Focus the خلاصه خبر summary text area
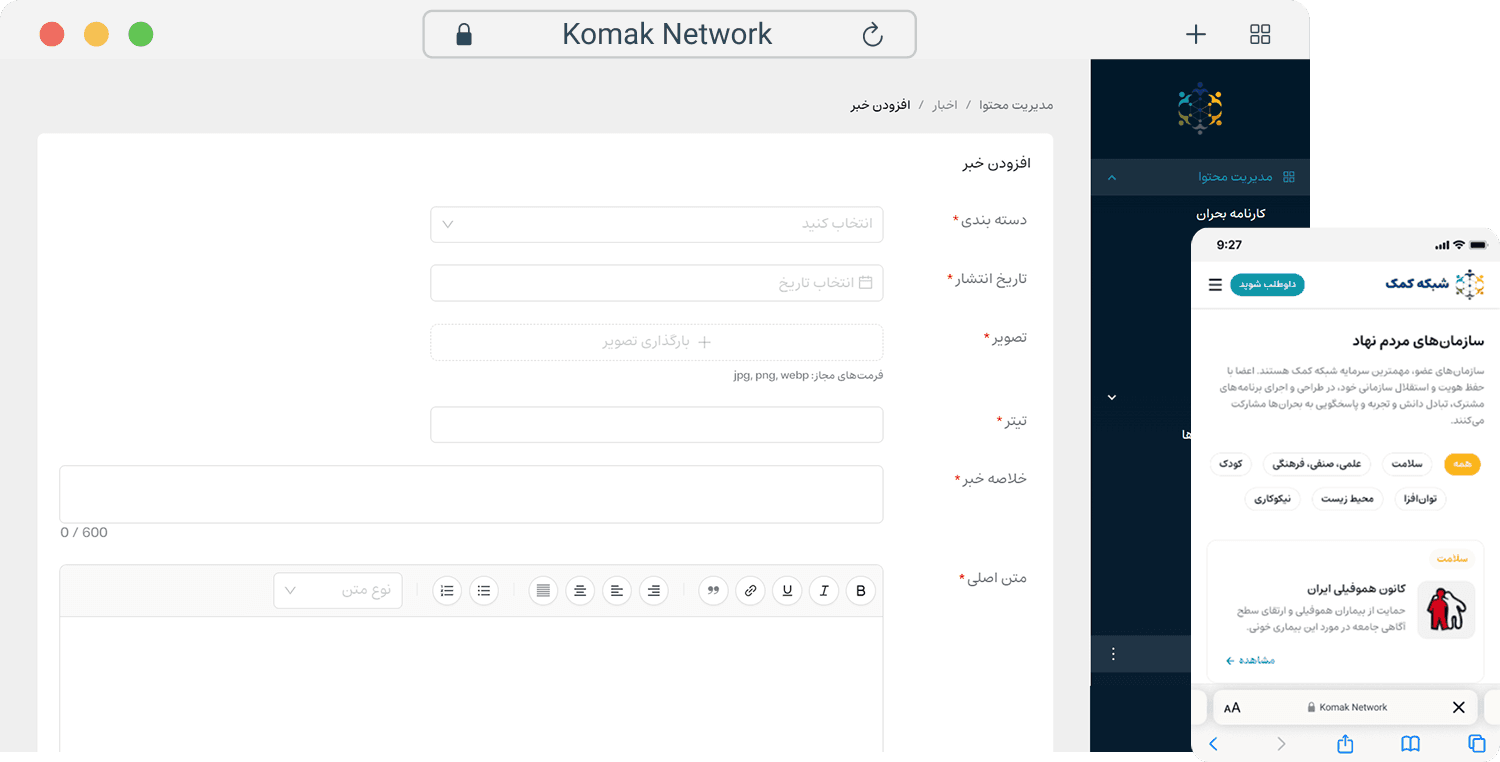The height and width of the screenshot is (762, 1500). tap(471, 494)
